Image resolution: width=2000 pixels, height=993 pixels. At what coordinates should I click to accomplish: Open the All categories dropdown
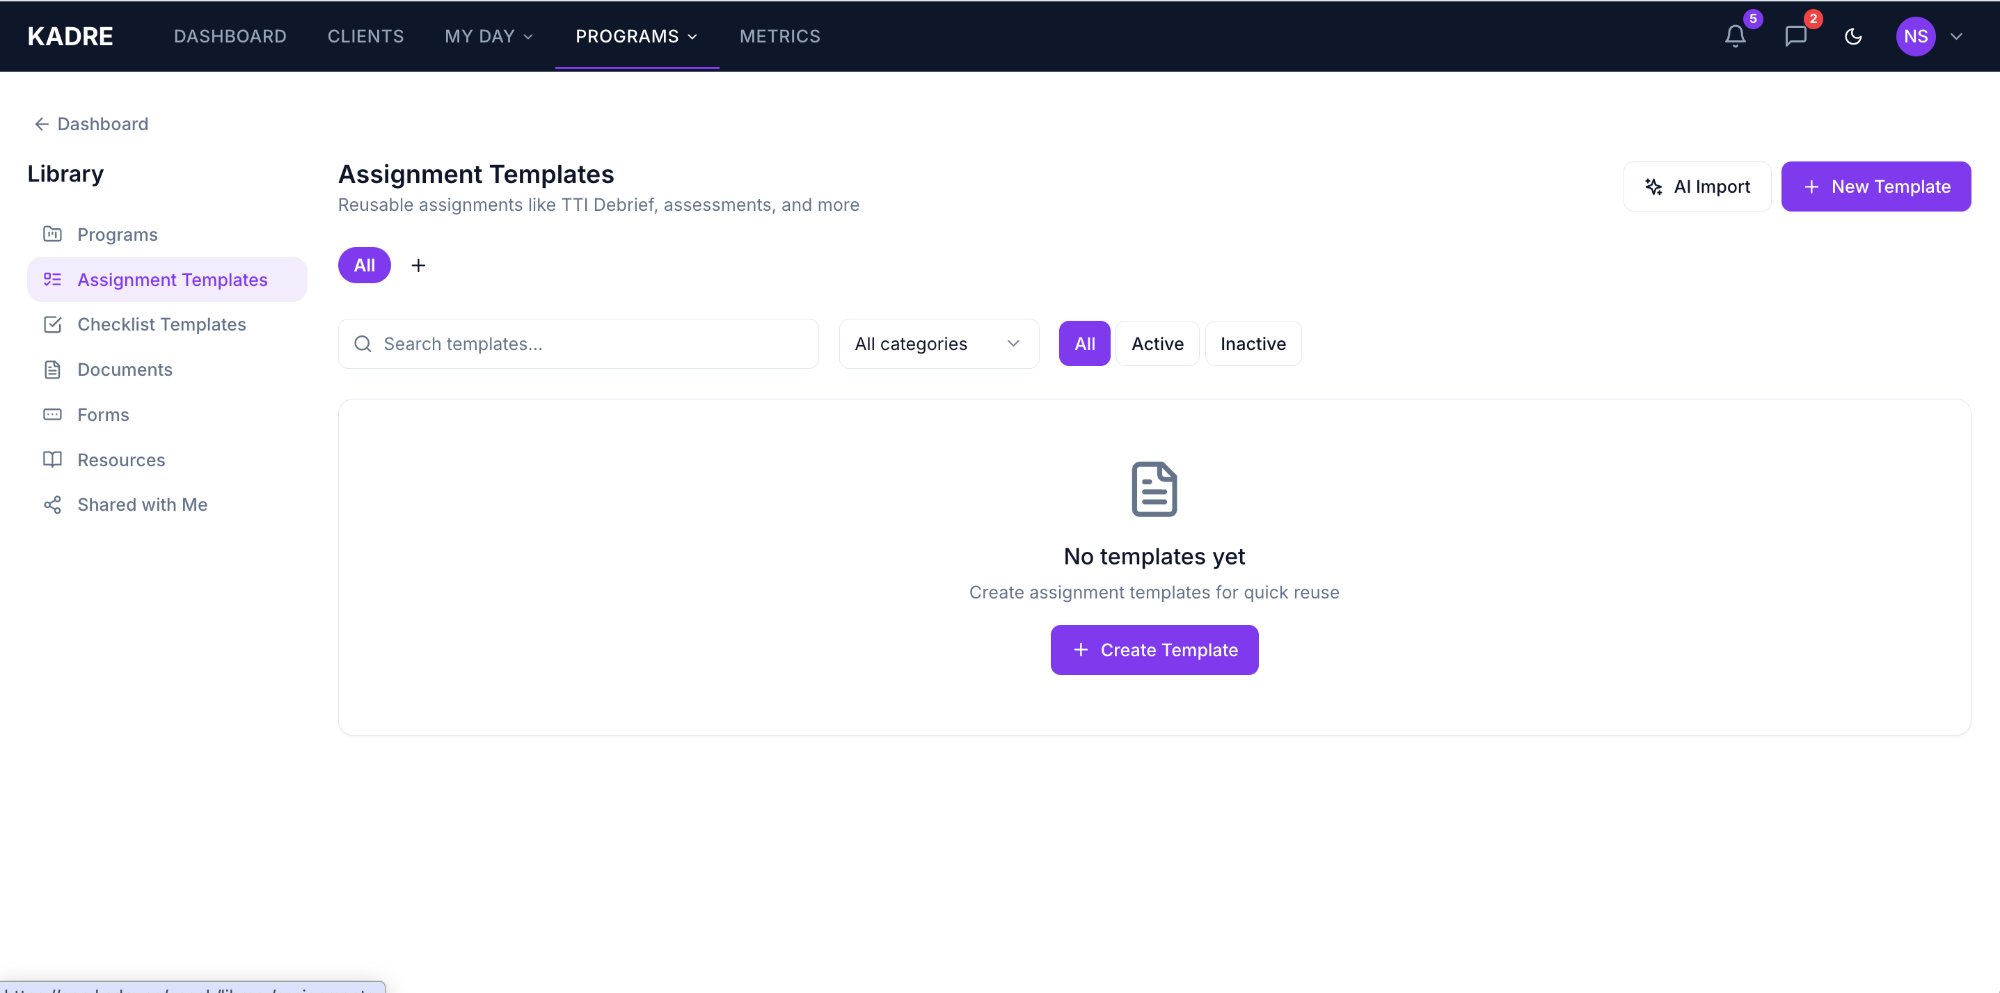click(x=938, y=343)
